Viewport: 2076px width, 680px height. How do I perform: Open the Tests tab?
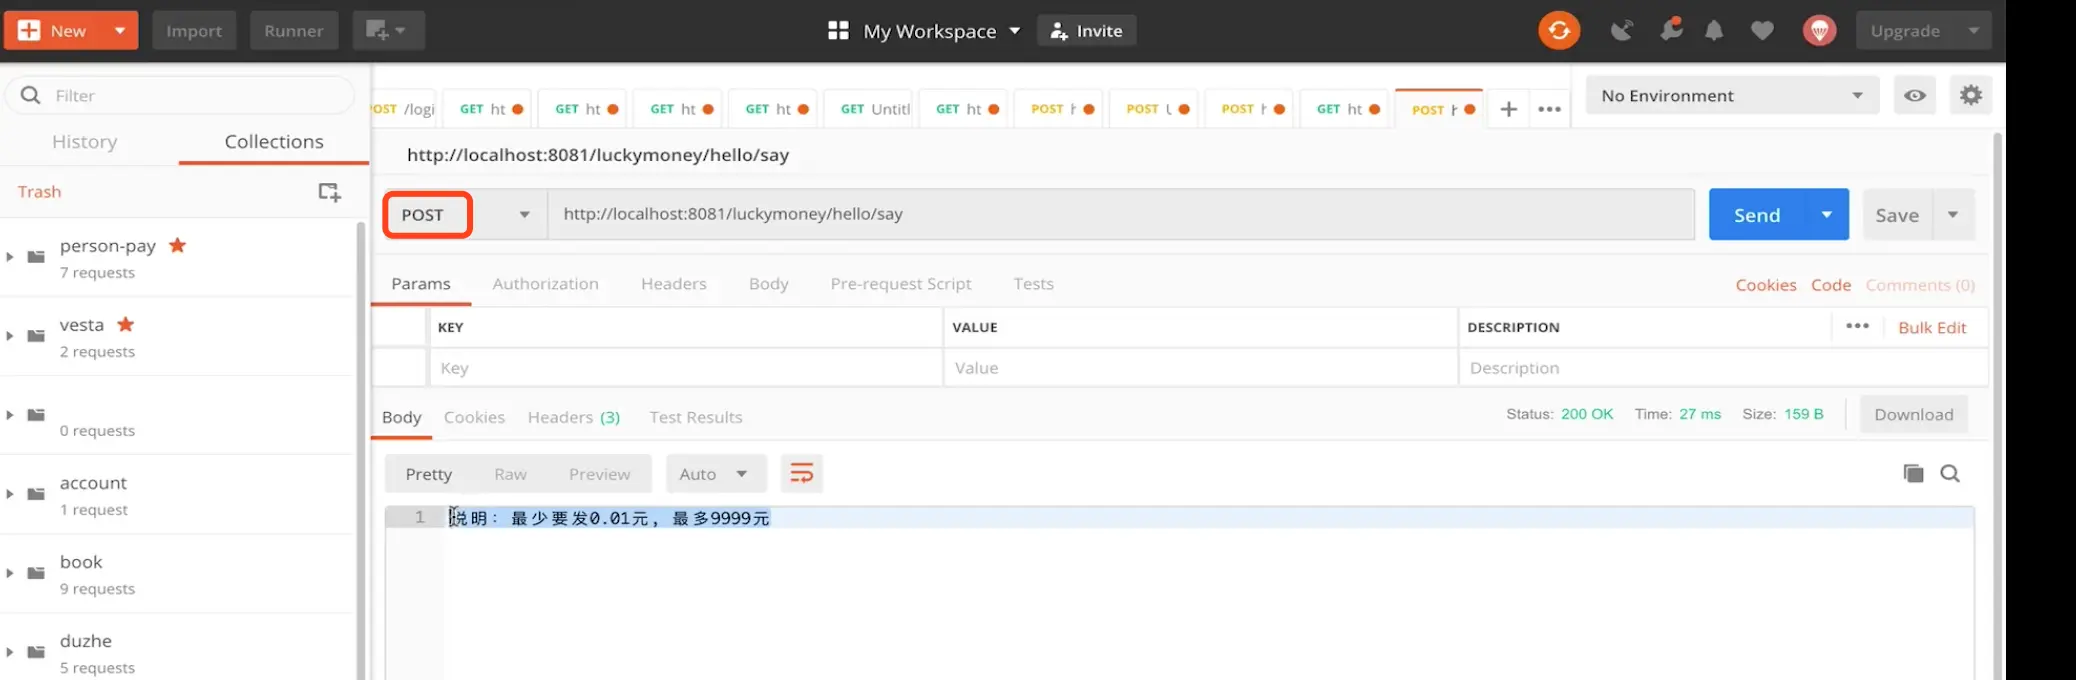tap(1033, 284)
